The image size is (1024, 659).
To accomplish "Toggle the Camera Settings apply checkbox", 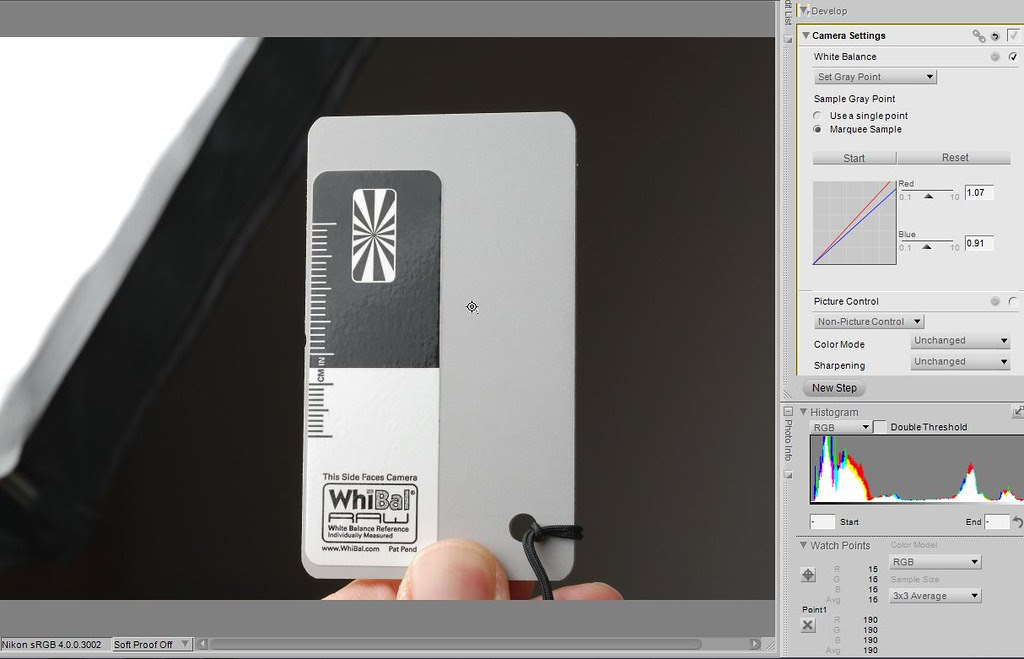I will (x=1013, y=35).
